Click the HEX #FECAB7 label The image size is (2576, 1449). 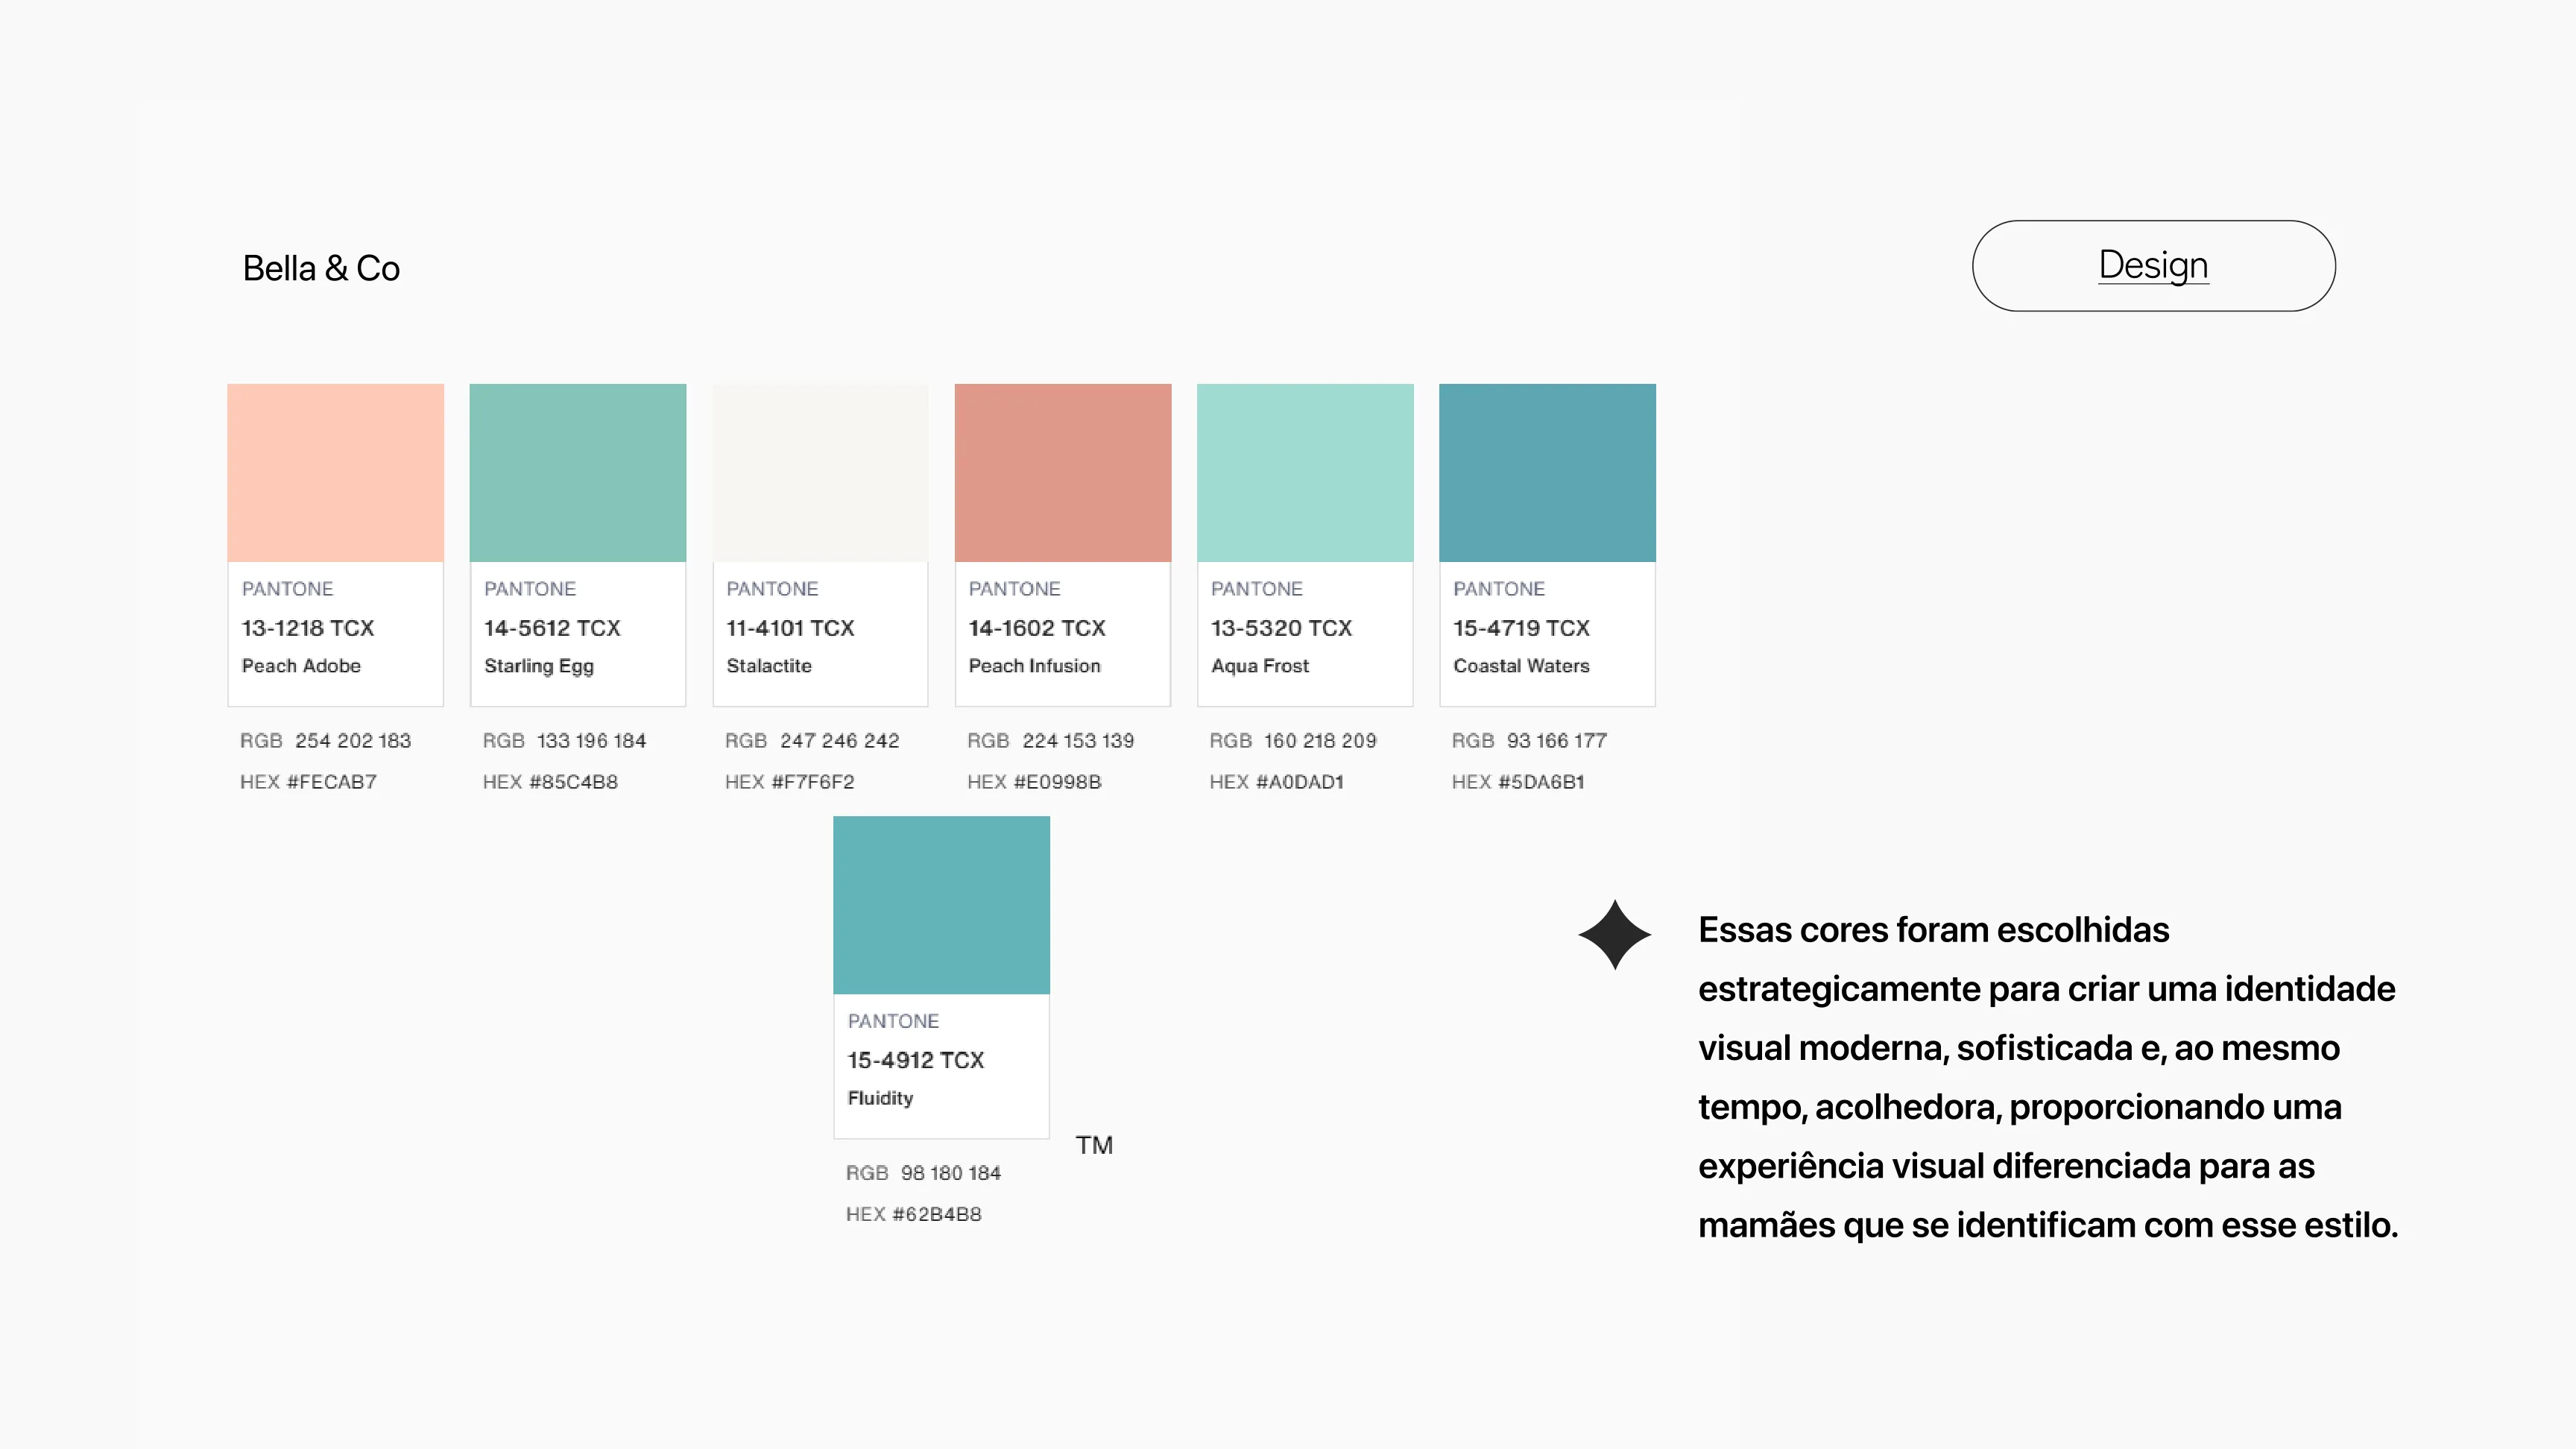click(x=308, y=782)
